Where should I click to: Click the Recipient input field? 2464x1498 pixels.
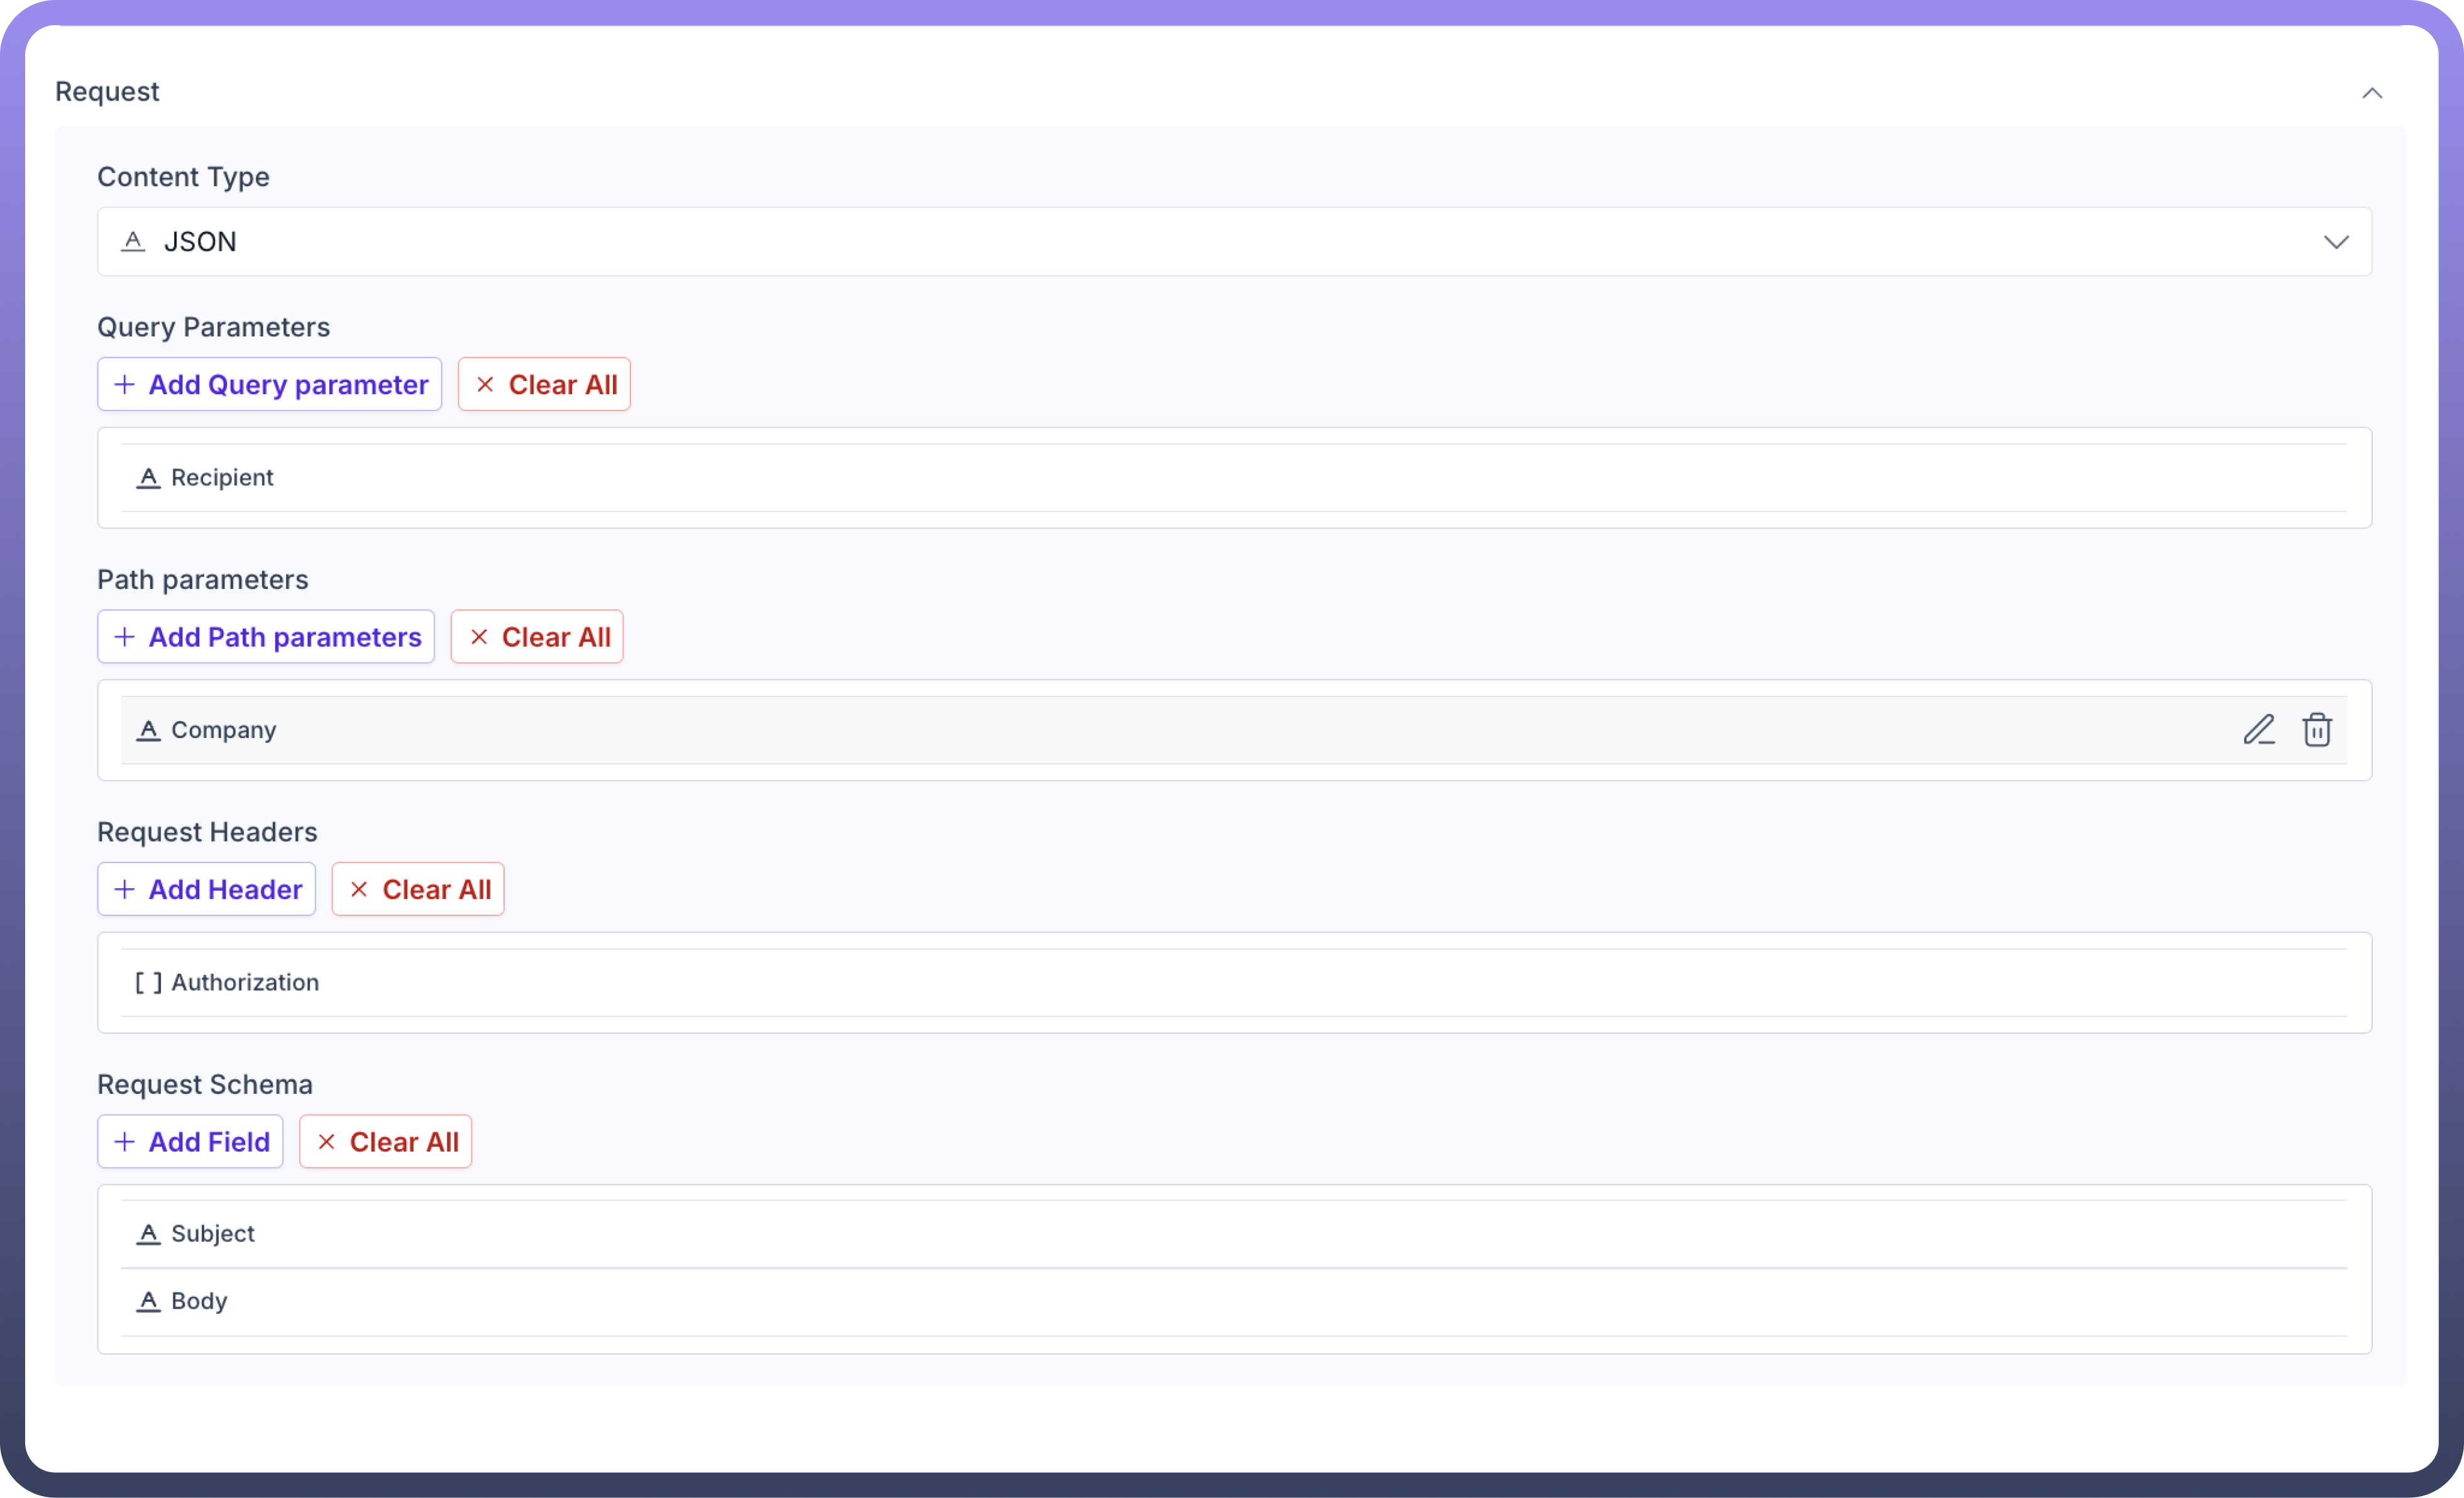tap(1200, 478)
